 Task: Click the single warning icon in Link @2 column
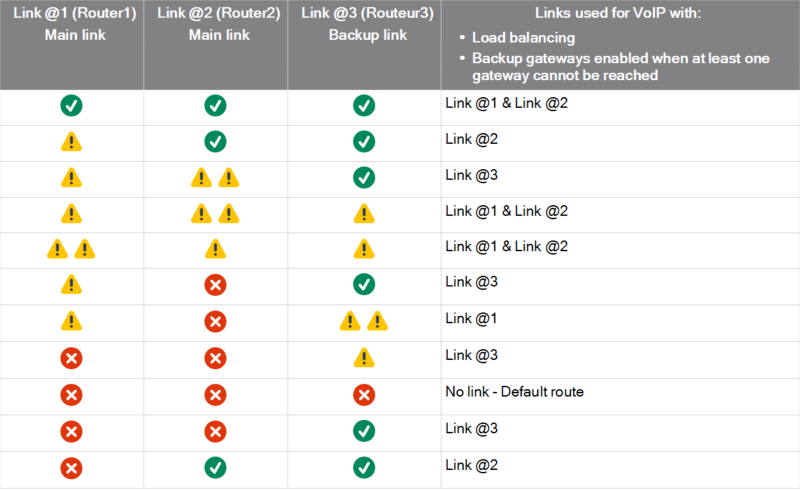[215, 249]
